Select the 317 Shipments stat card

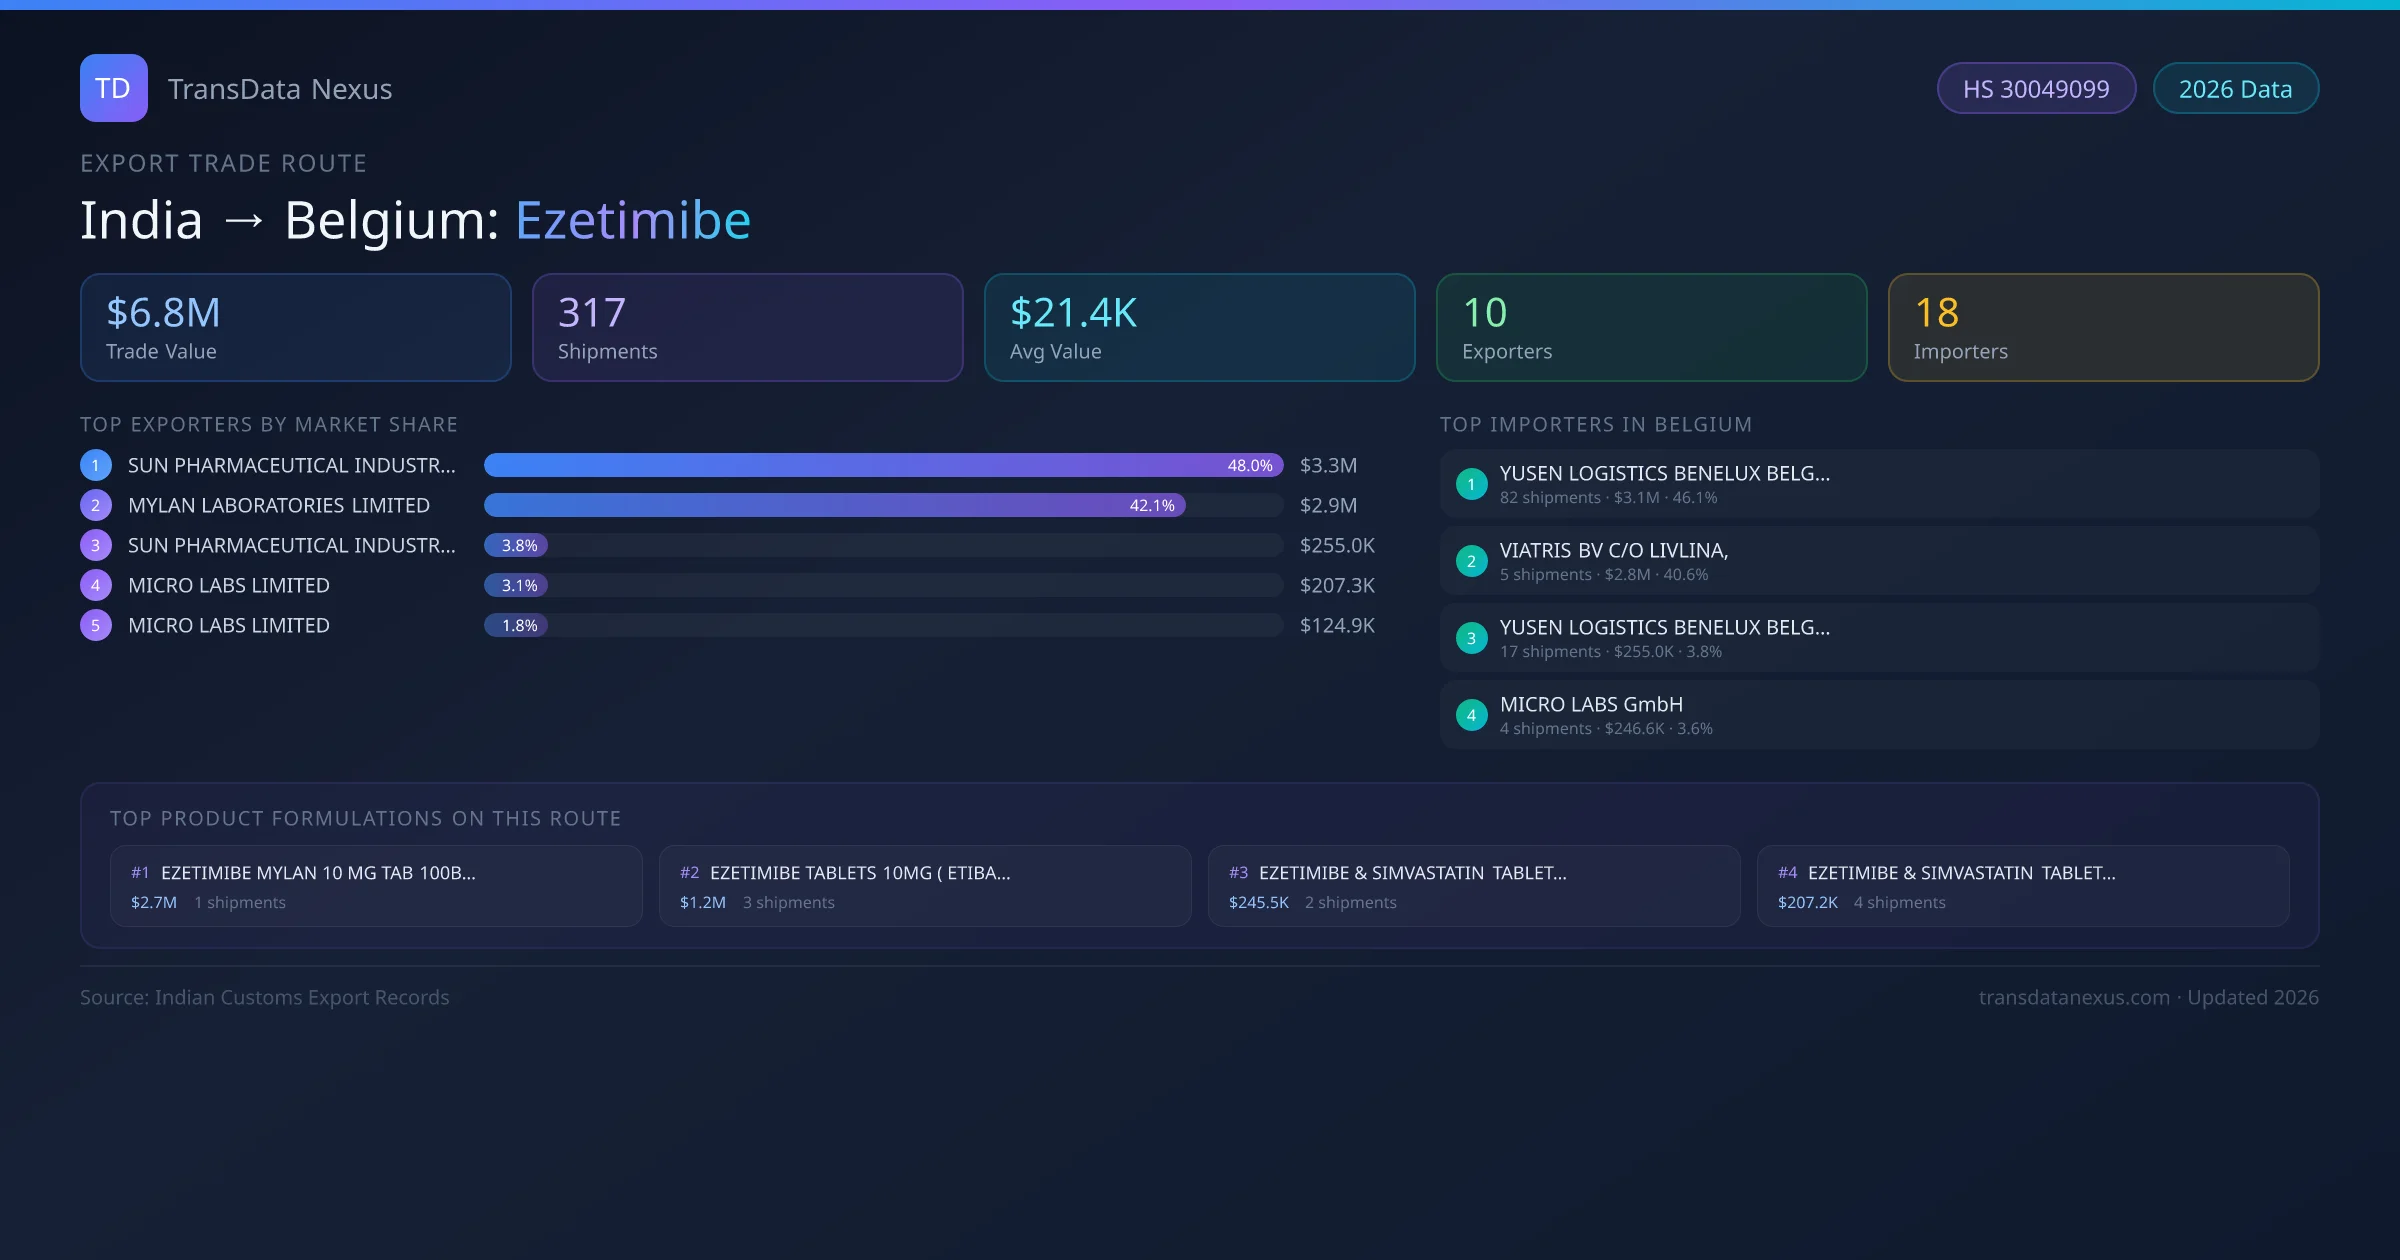[747, 327]
